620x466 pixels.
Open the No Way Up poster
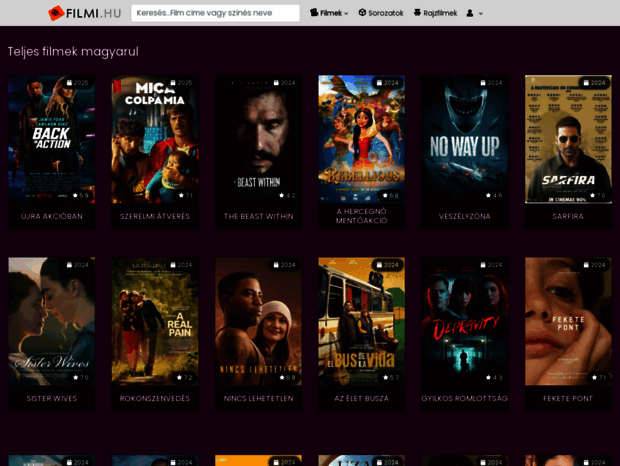point(465,139)
